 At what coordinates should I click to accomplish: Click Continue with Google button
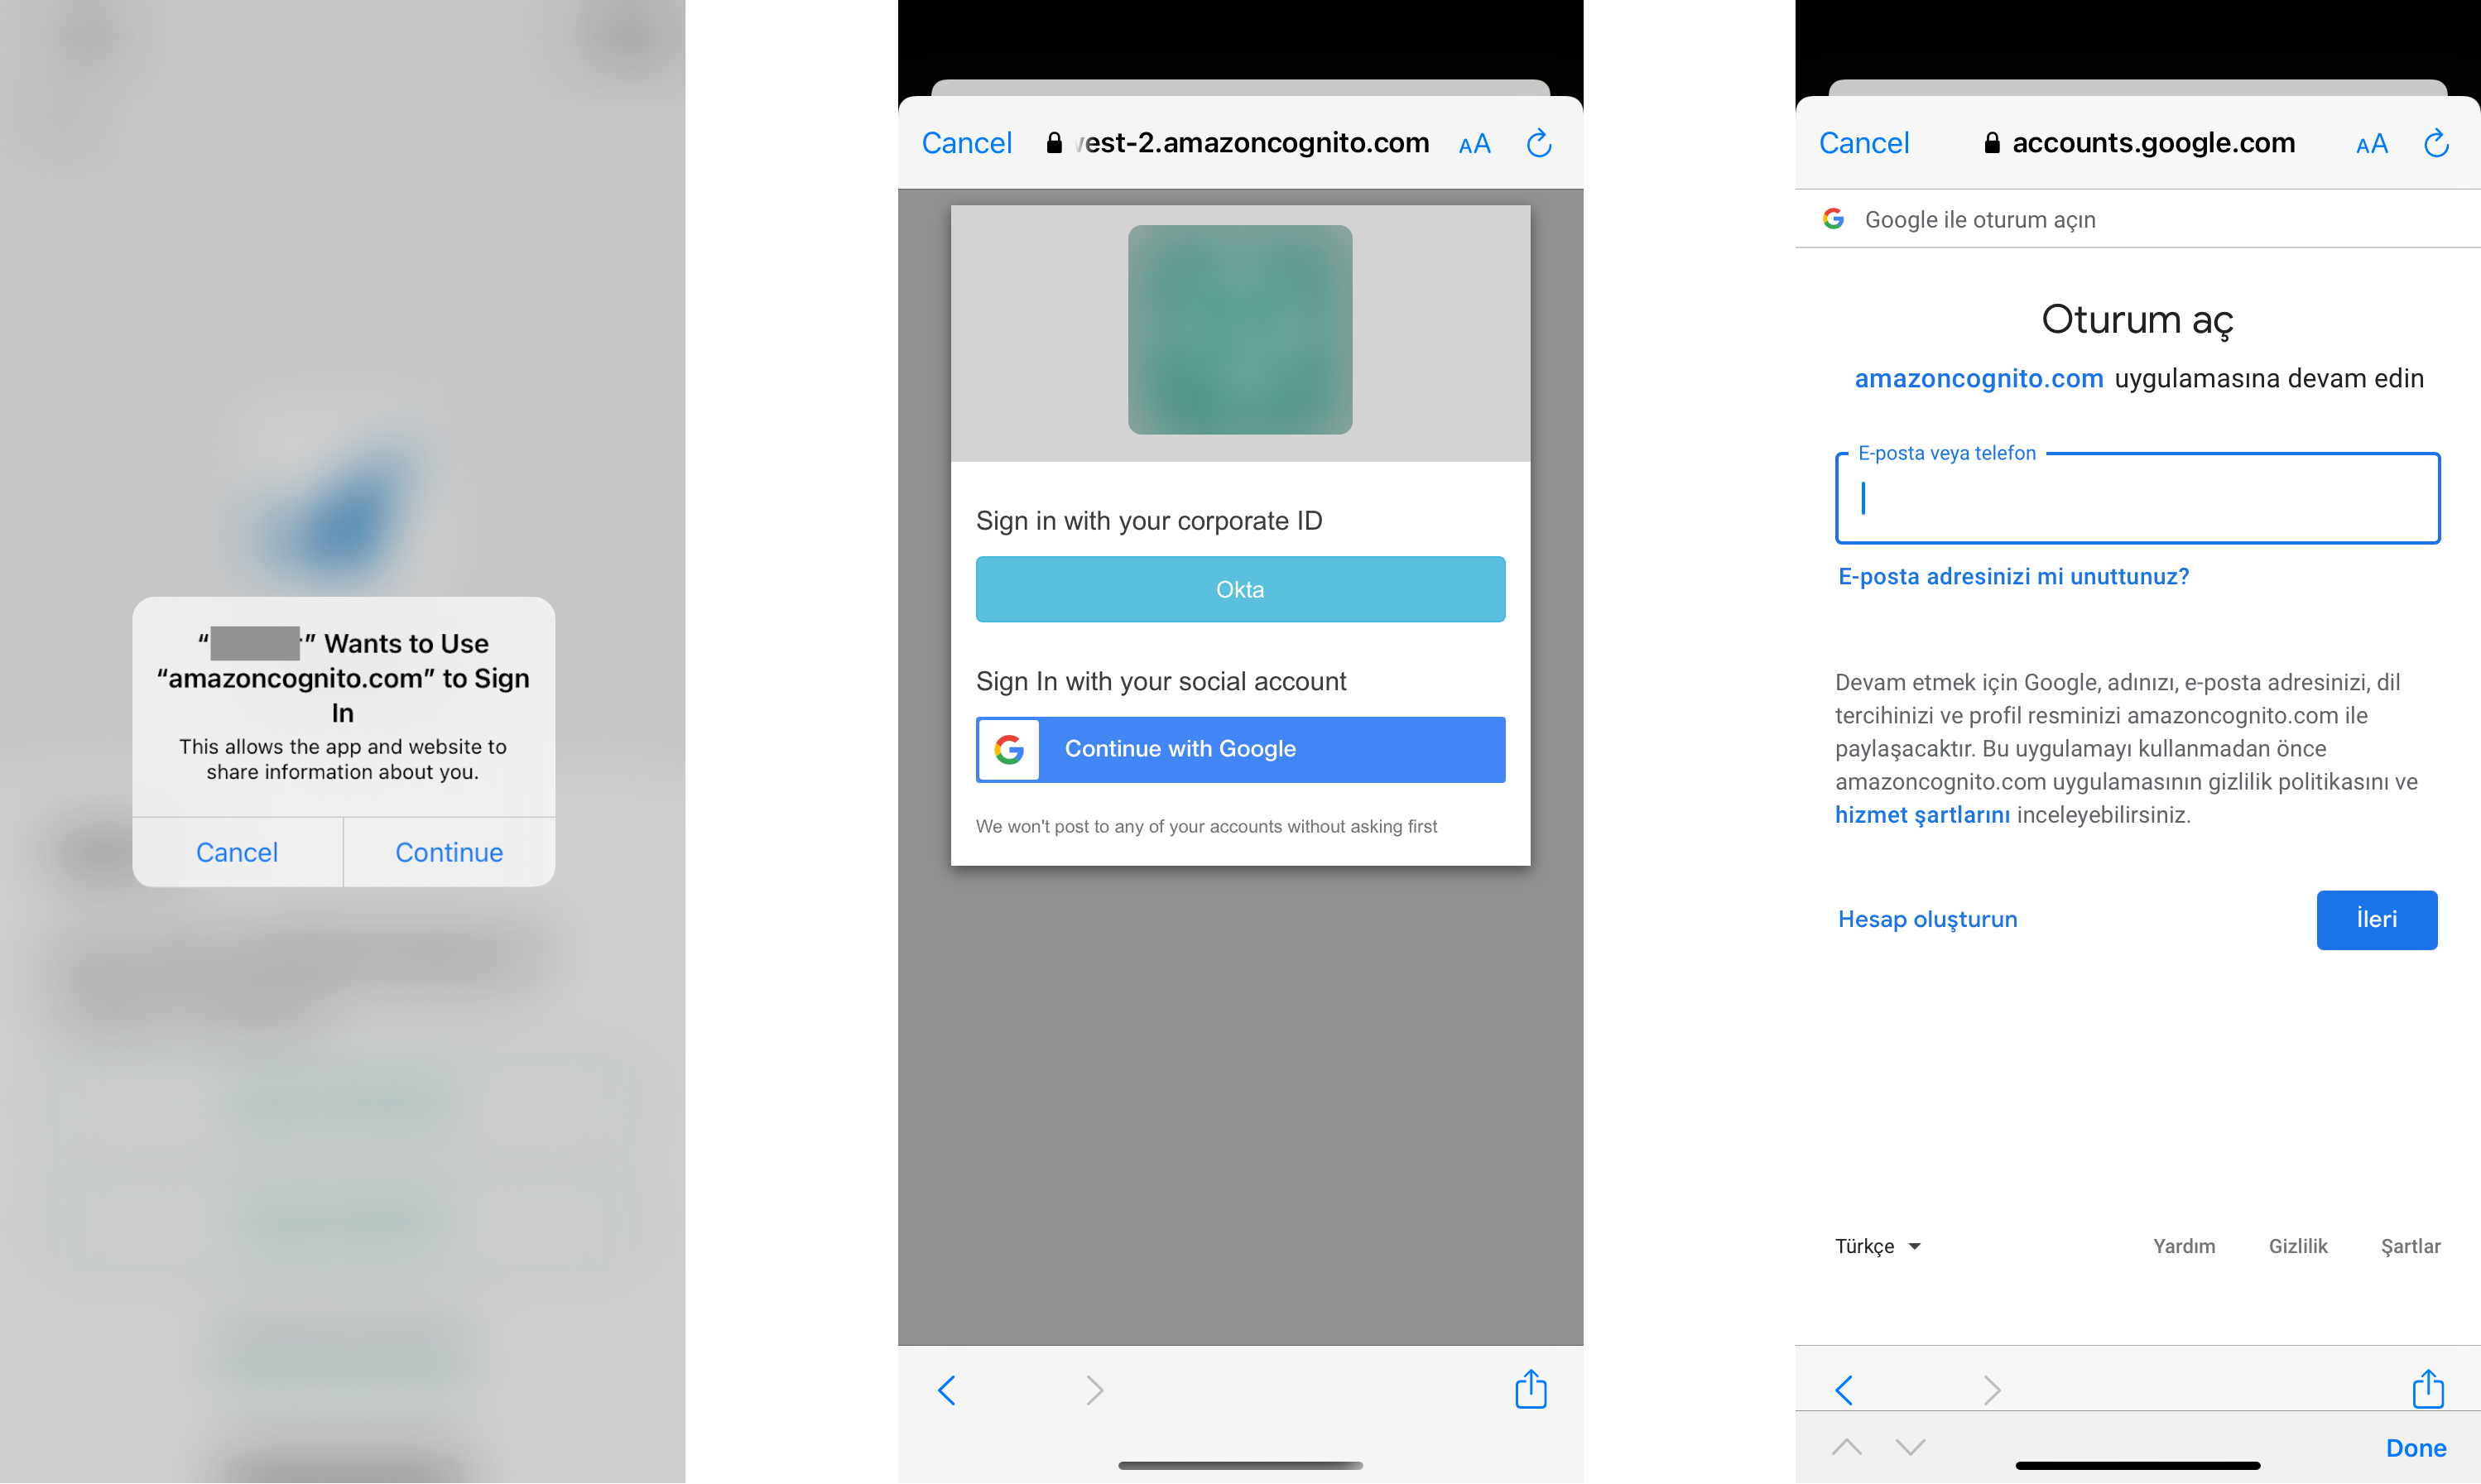coord(1237,749)
